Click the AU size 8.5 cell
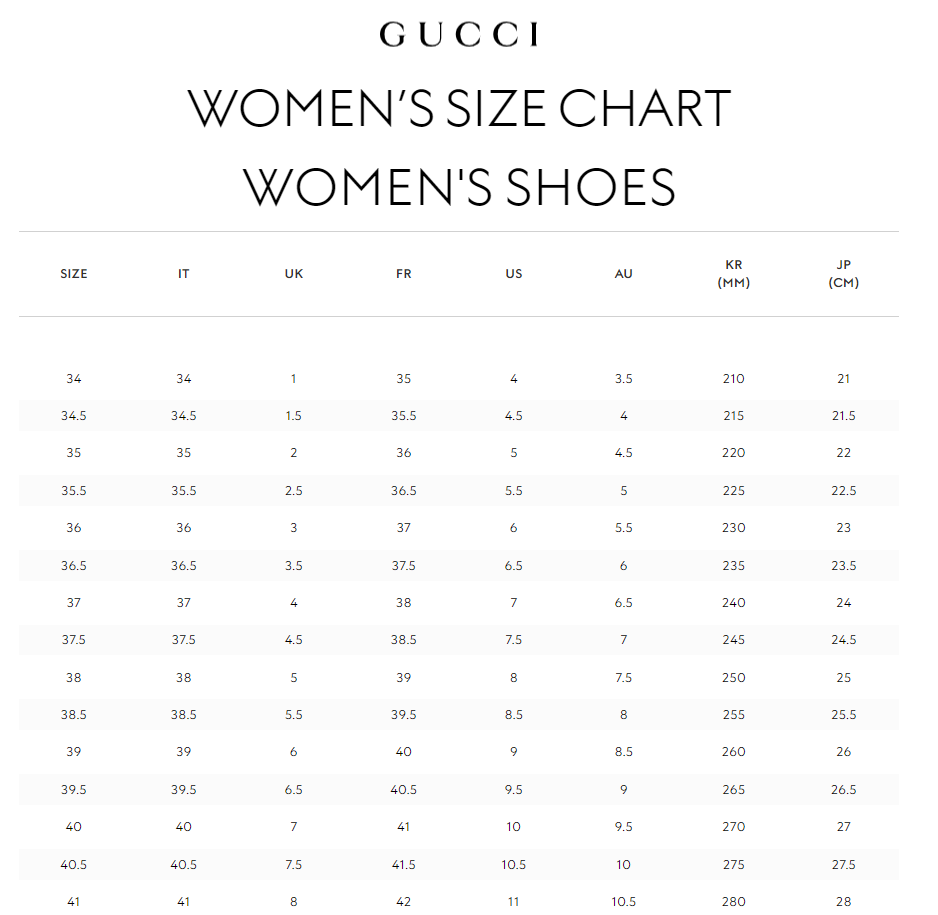938x915 pixels. [x=624, y=752]
